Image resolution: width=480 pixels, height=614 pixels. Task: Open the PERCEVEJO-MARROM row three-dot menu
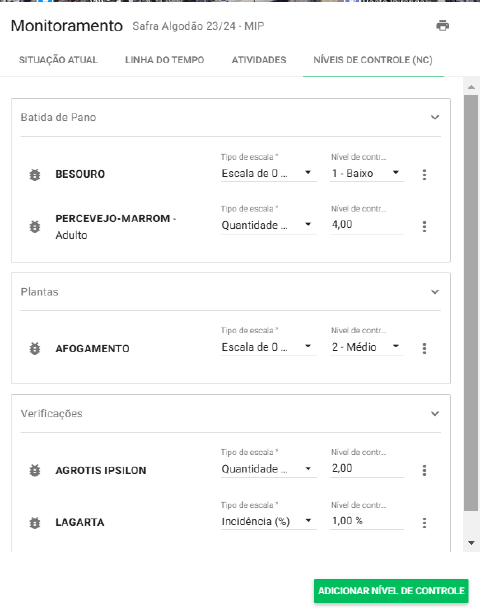pyautogui.click(x=424, y=226)
